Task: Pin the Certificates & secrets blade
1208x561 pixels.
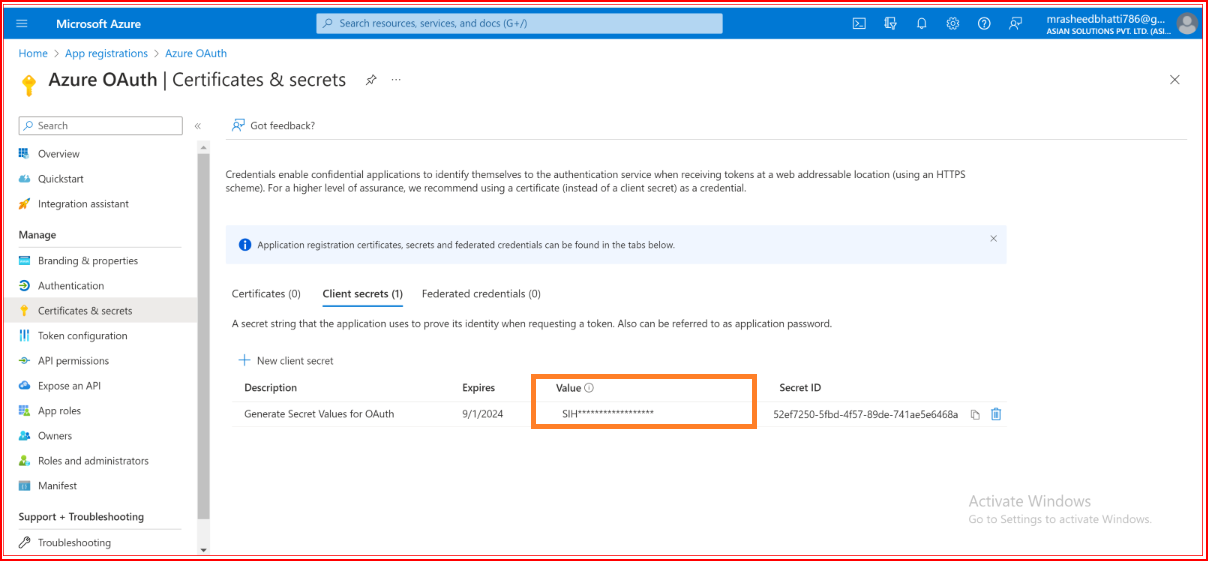Action: pyautogui.click(x=371, y=80)
